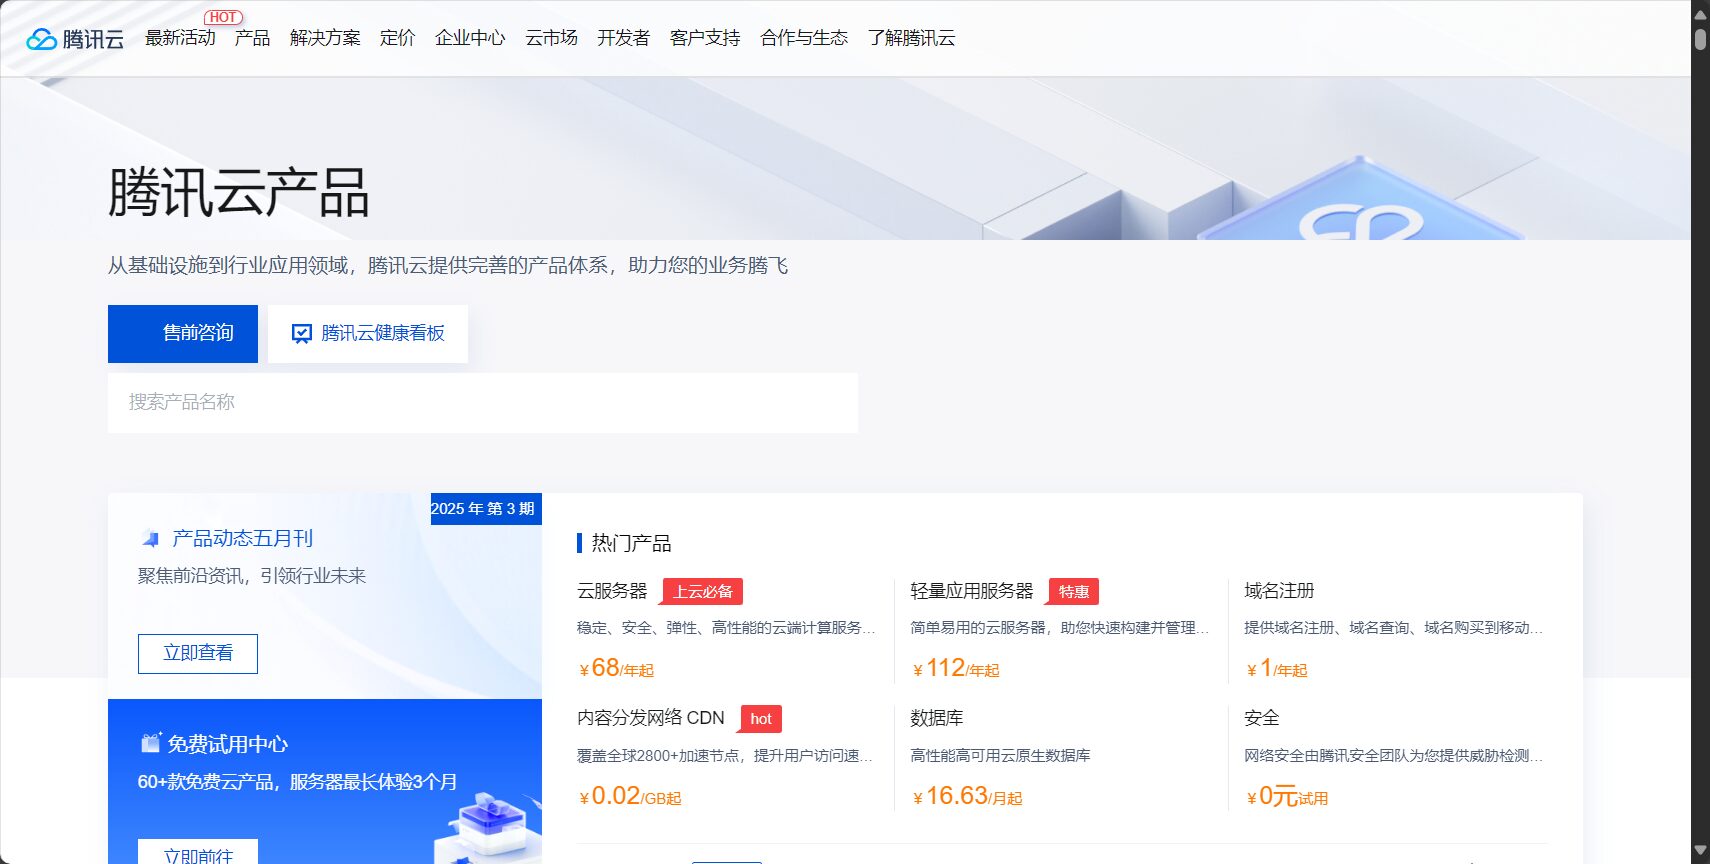
Task: Click the 免费试用中心 calendar icon
Action: pos(150,743)
